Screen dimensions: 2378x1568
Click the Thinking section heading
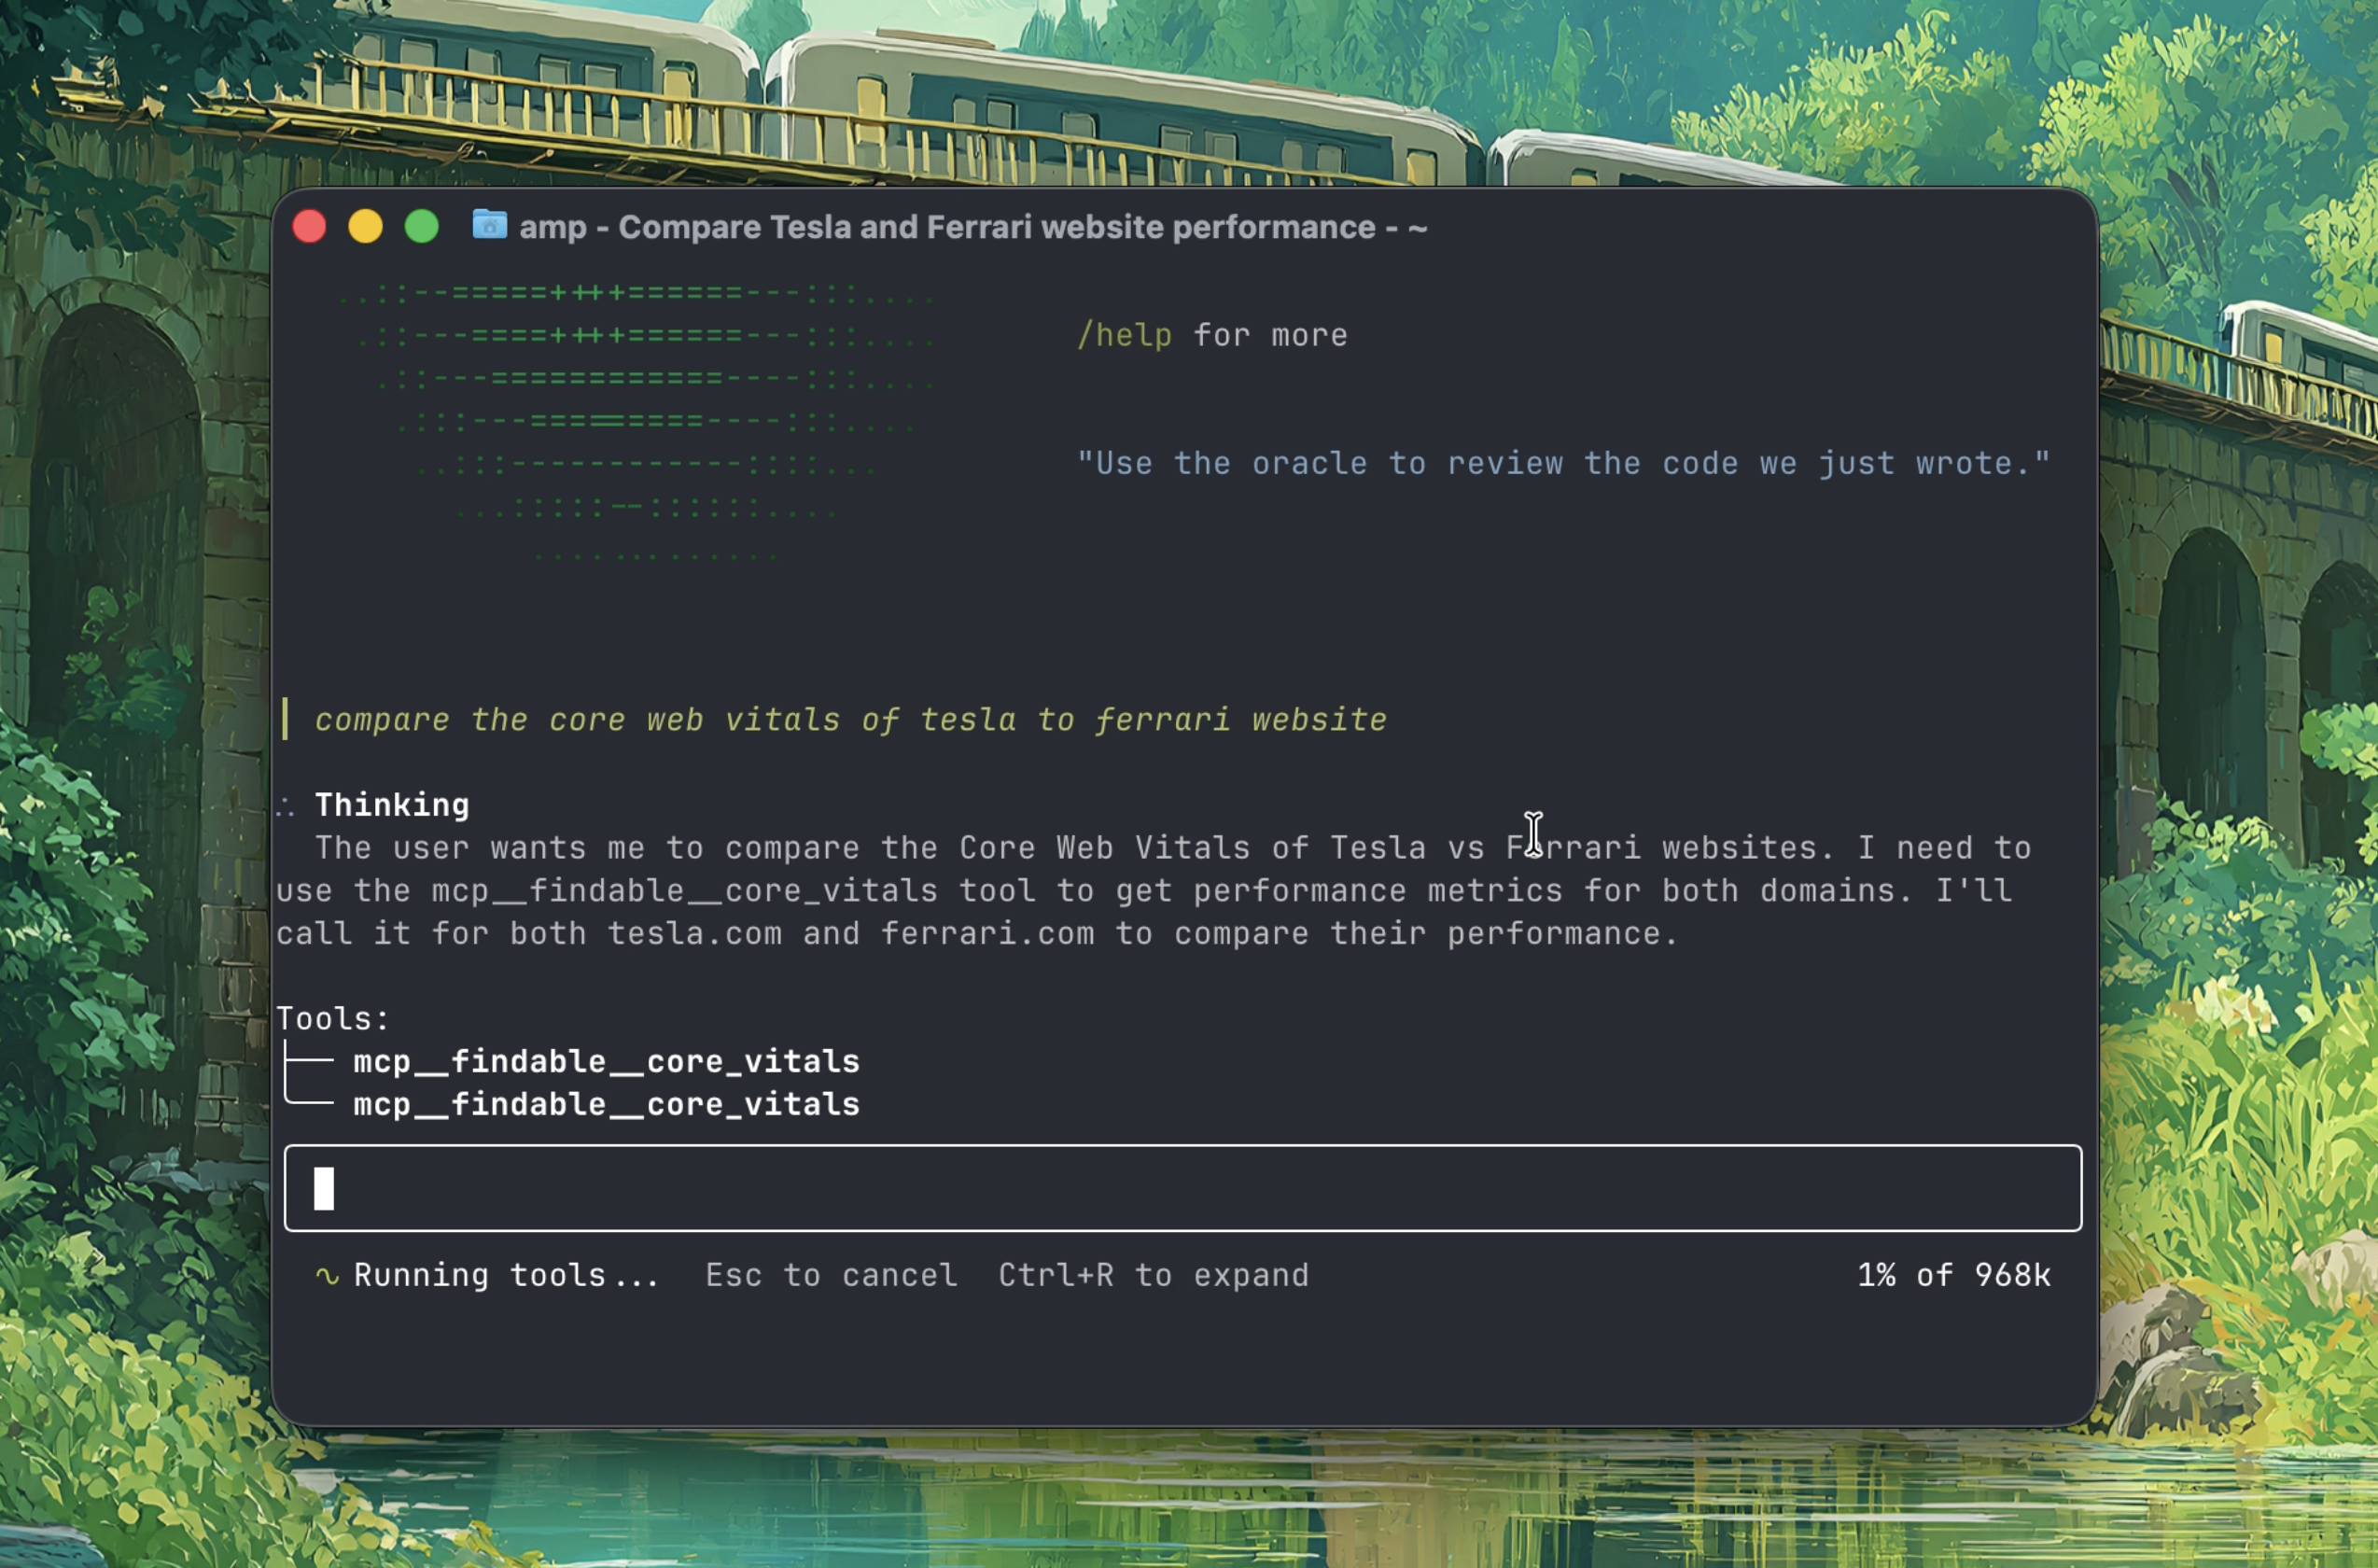coord(391,805)
